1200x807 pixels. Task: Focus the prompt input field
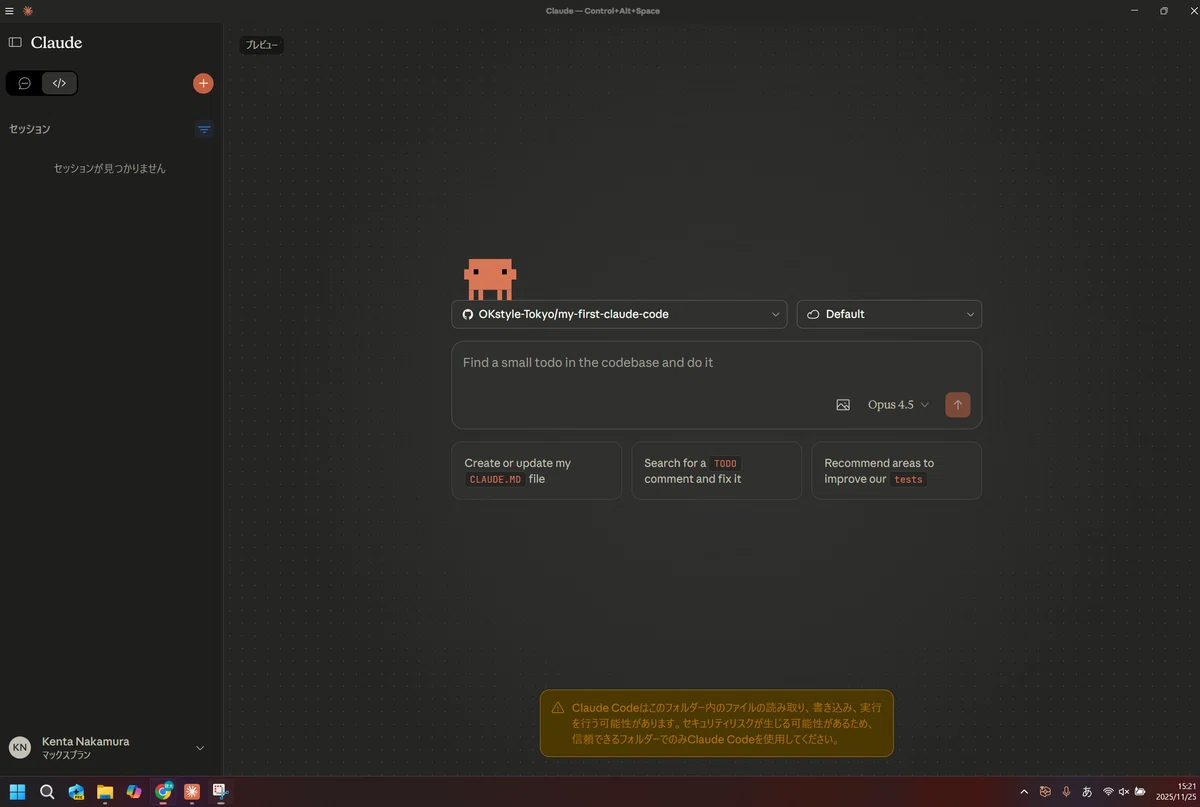[x=716, y=363]
